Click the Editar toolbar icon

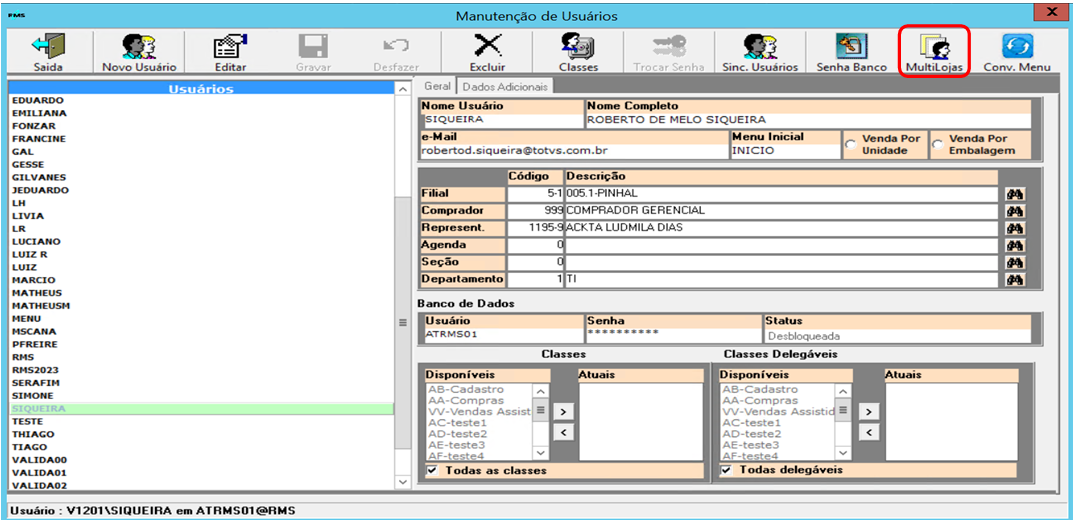coord(230,47)
